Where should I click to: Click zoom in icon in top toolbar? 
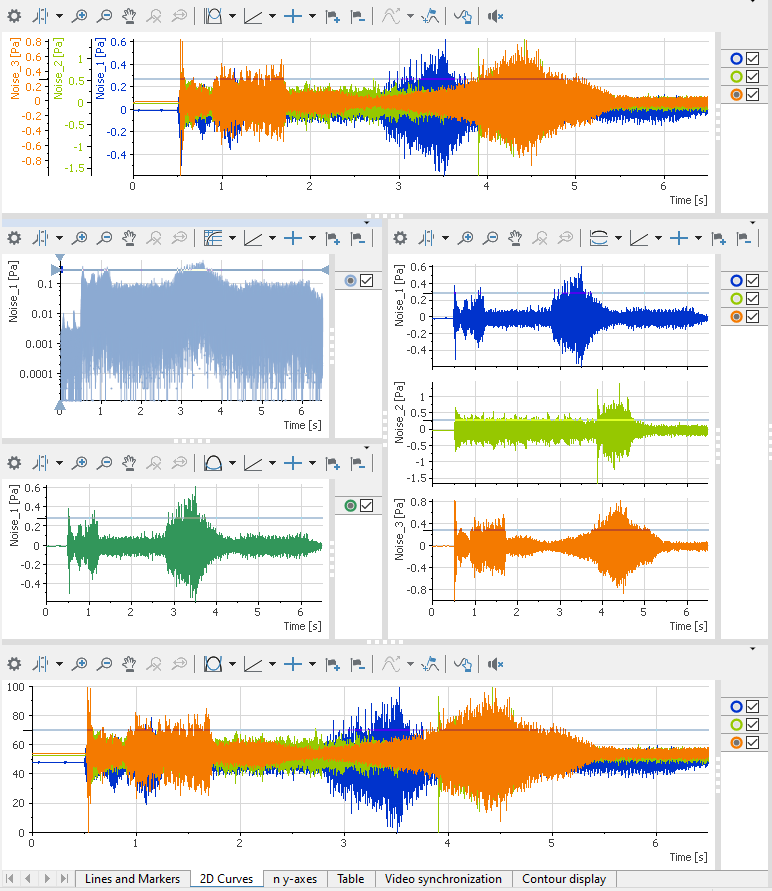pyautogui.click(x=79, y=16)
